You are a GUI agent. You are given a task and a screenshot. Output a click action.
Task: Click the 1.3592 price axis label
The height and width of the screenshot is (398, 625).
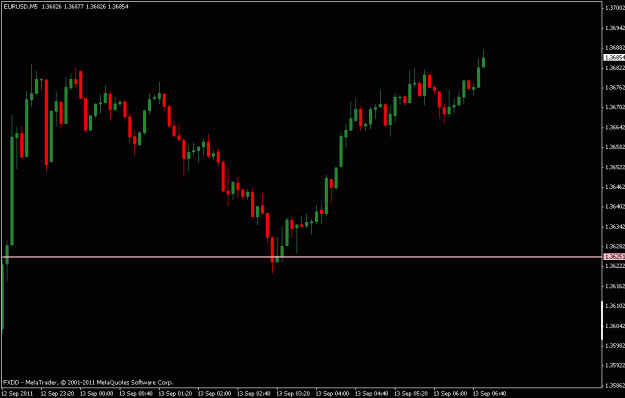click(615, 365)
